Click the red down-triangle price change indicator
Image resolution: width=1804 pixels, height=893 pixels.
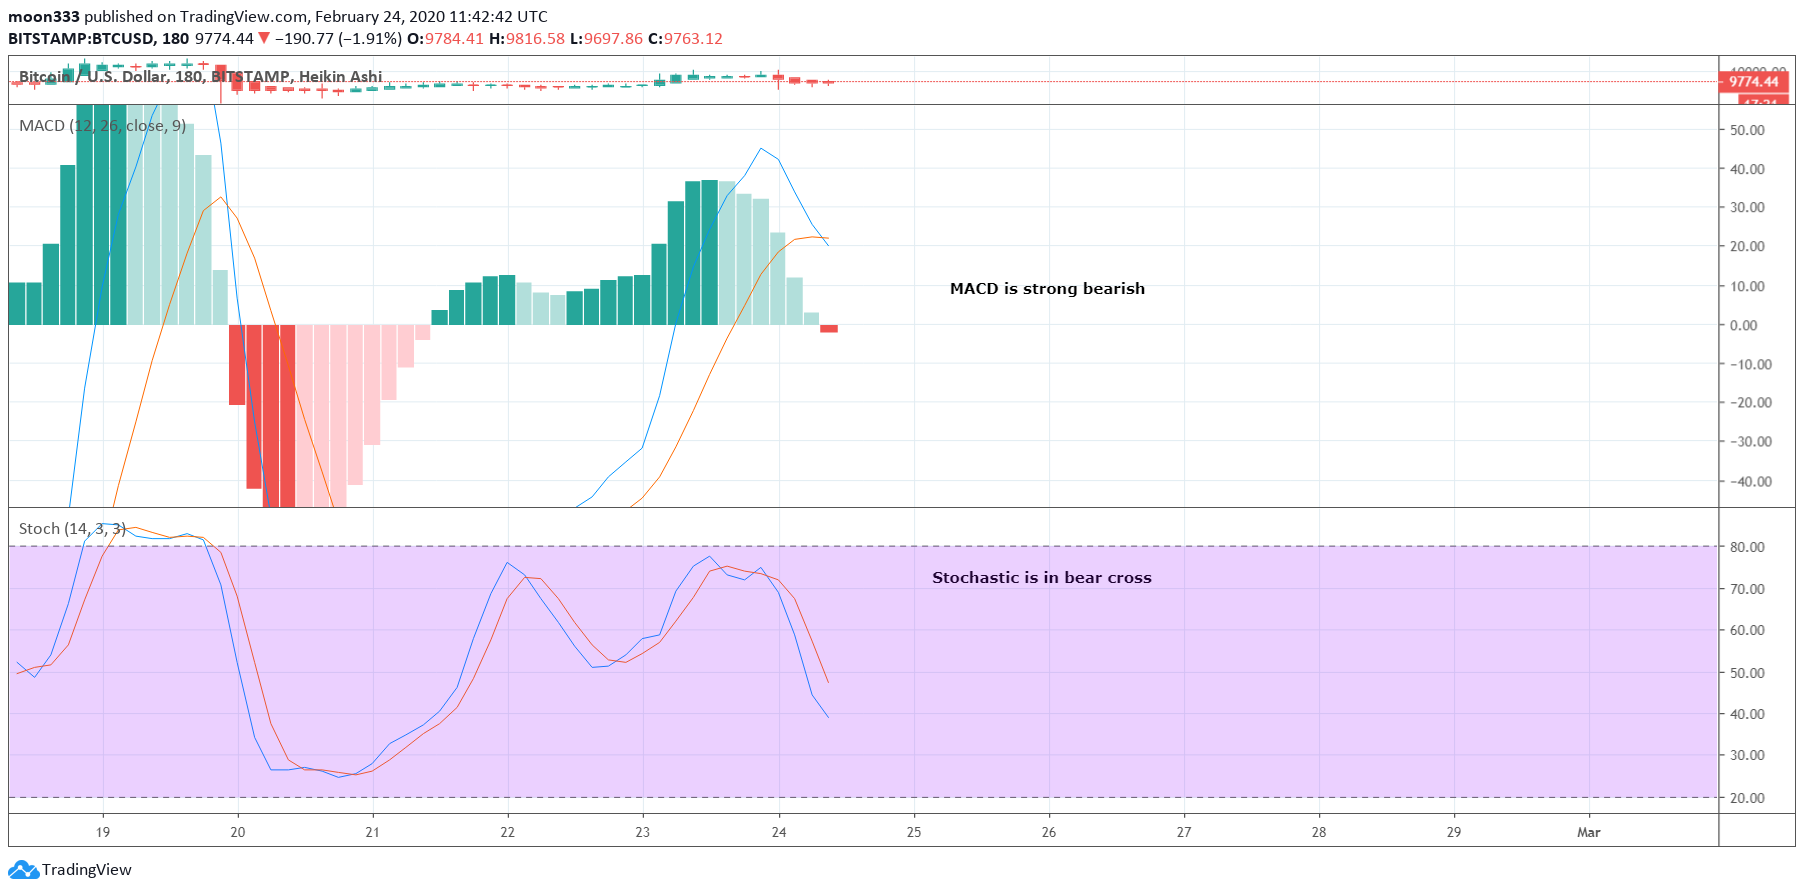[x=264, y=39]
